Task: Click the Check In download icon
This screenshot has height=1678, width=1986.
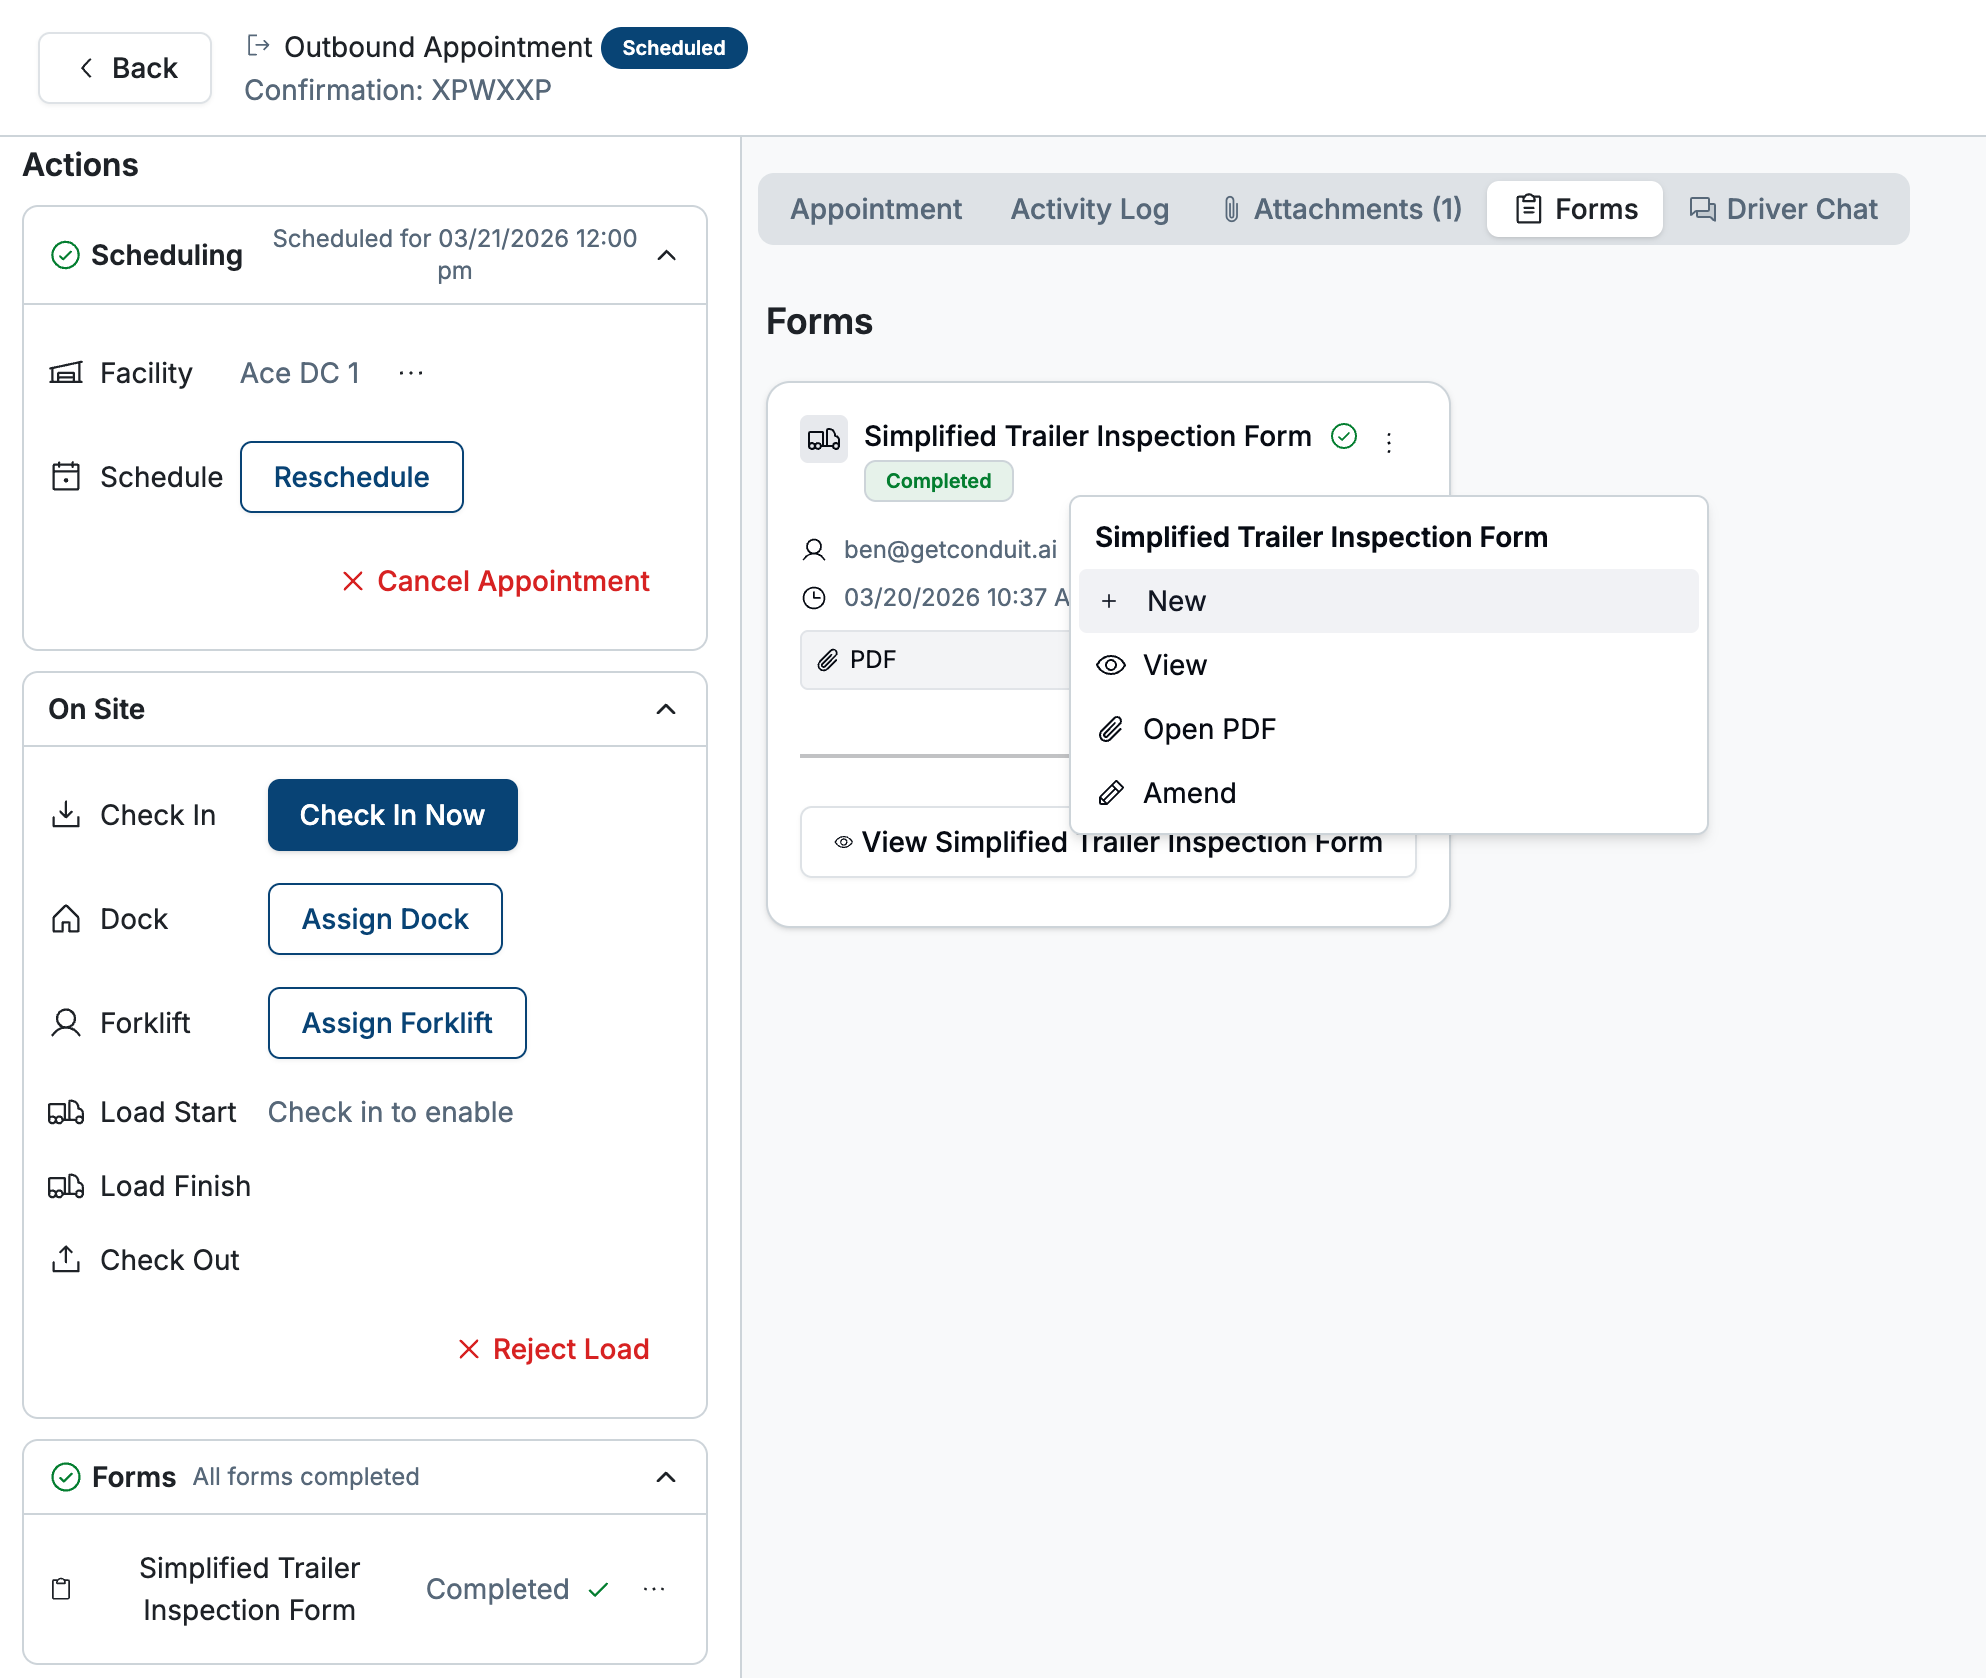Action: pos(66,815)
